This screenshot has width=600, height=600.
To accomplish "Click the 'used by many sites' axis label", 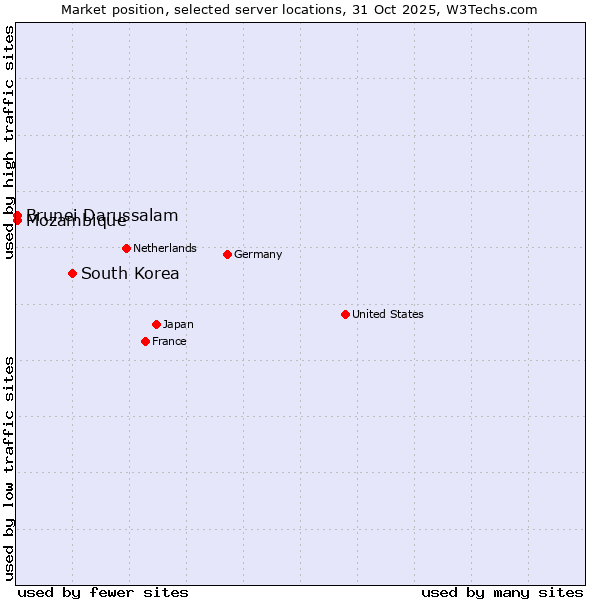I will pos(502,592).
